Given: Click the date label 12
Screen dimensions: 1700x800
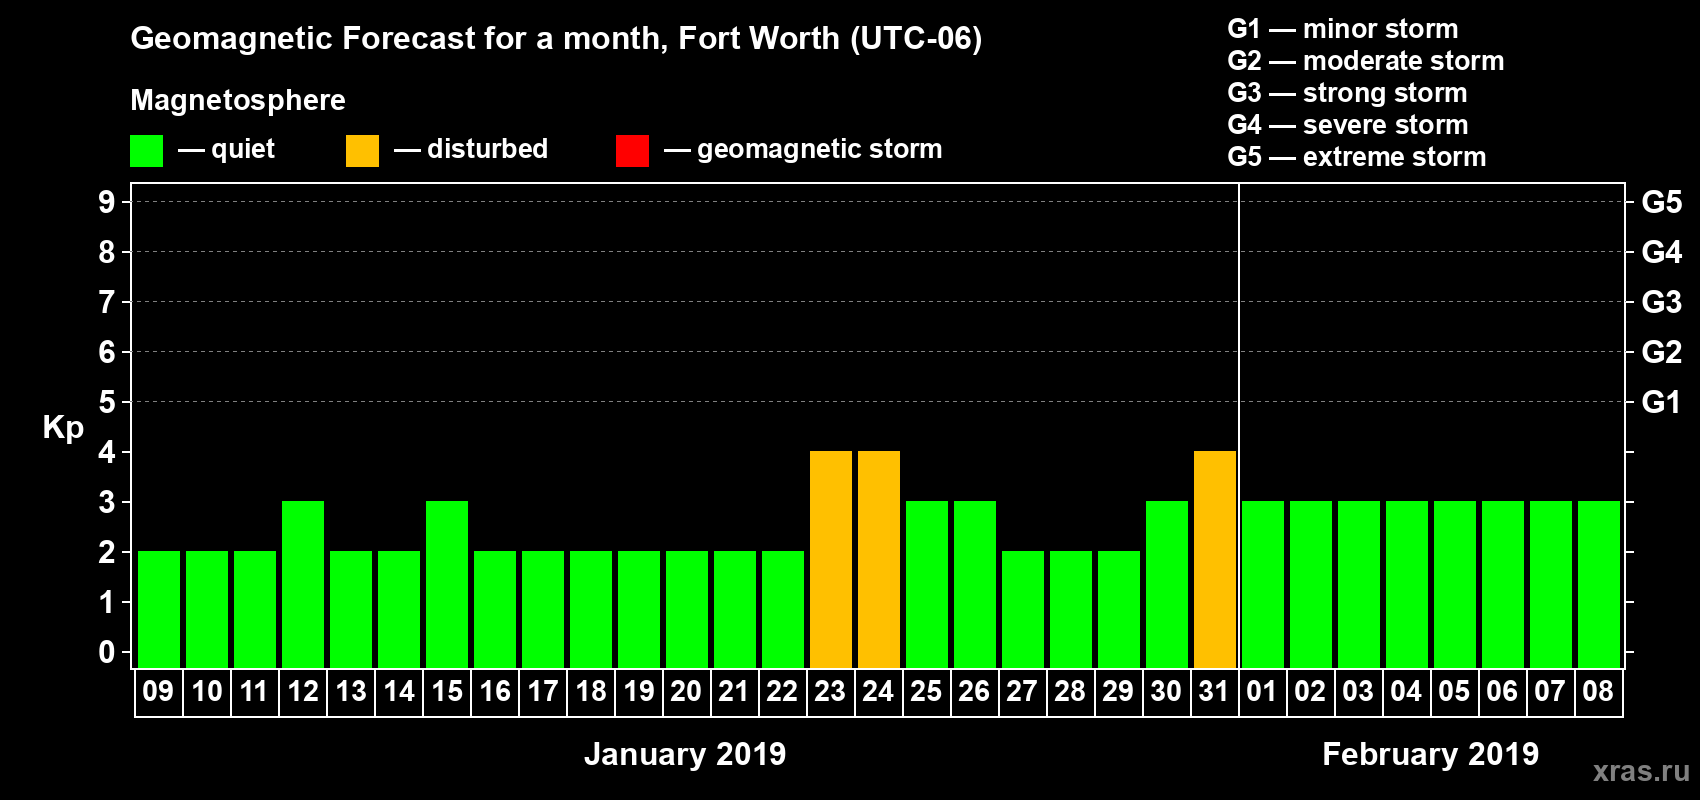Looking at the screenshot, I should click(x=303, y=691).
